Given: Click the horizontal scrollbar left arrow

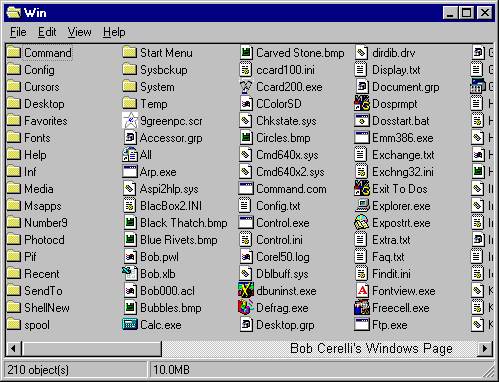Looking at the screenshot, I should 13,348.
